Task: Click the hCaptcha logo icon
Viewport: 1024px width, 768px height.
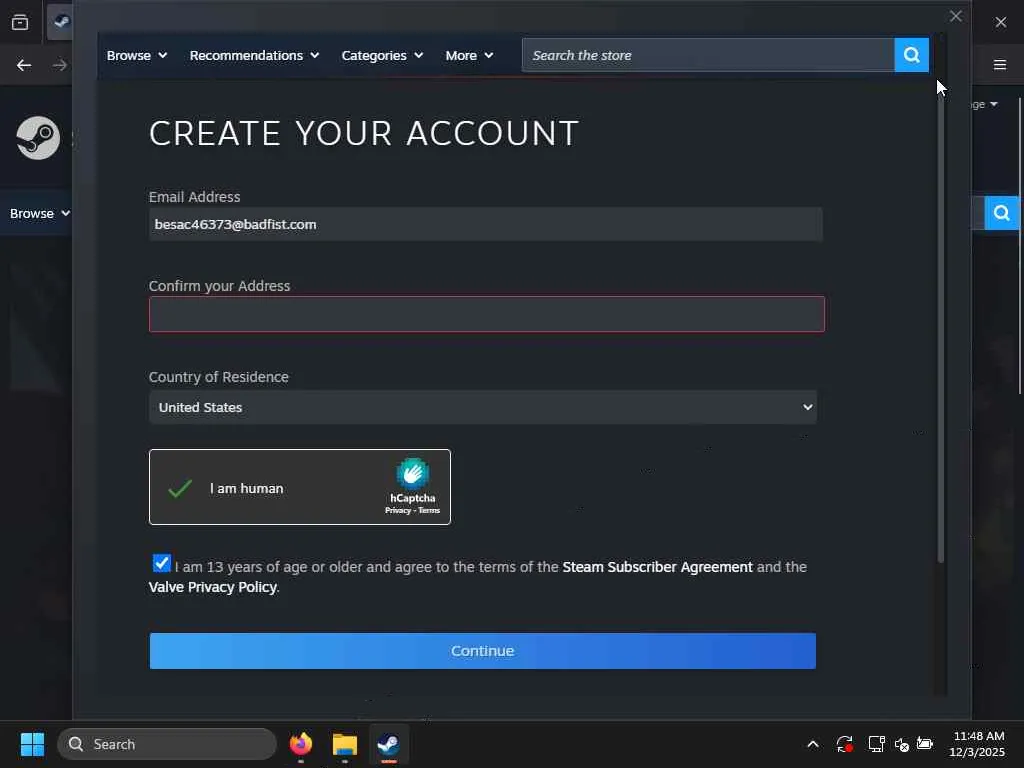Action: coord(413,473)
